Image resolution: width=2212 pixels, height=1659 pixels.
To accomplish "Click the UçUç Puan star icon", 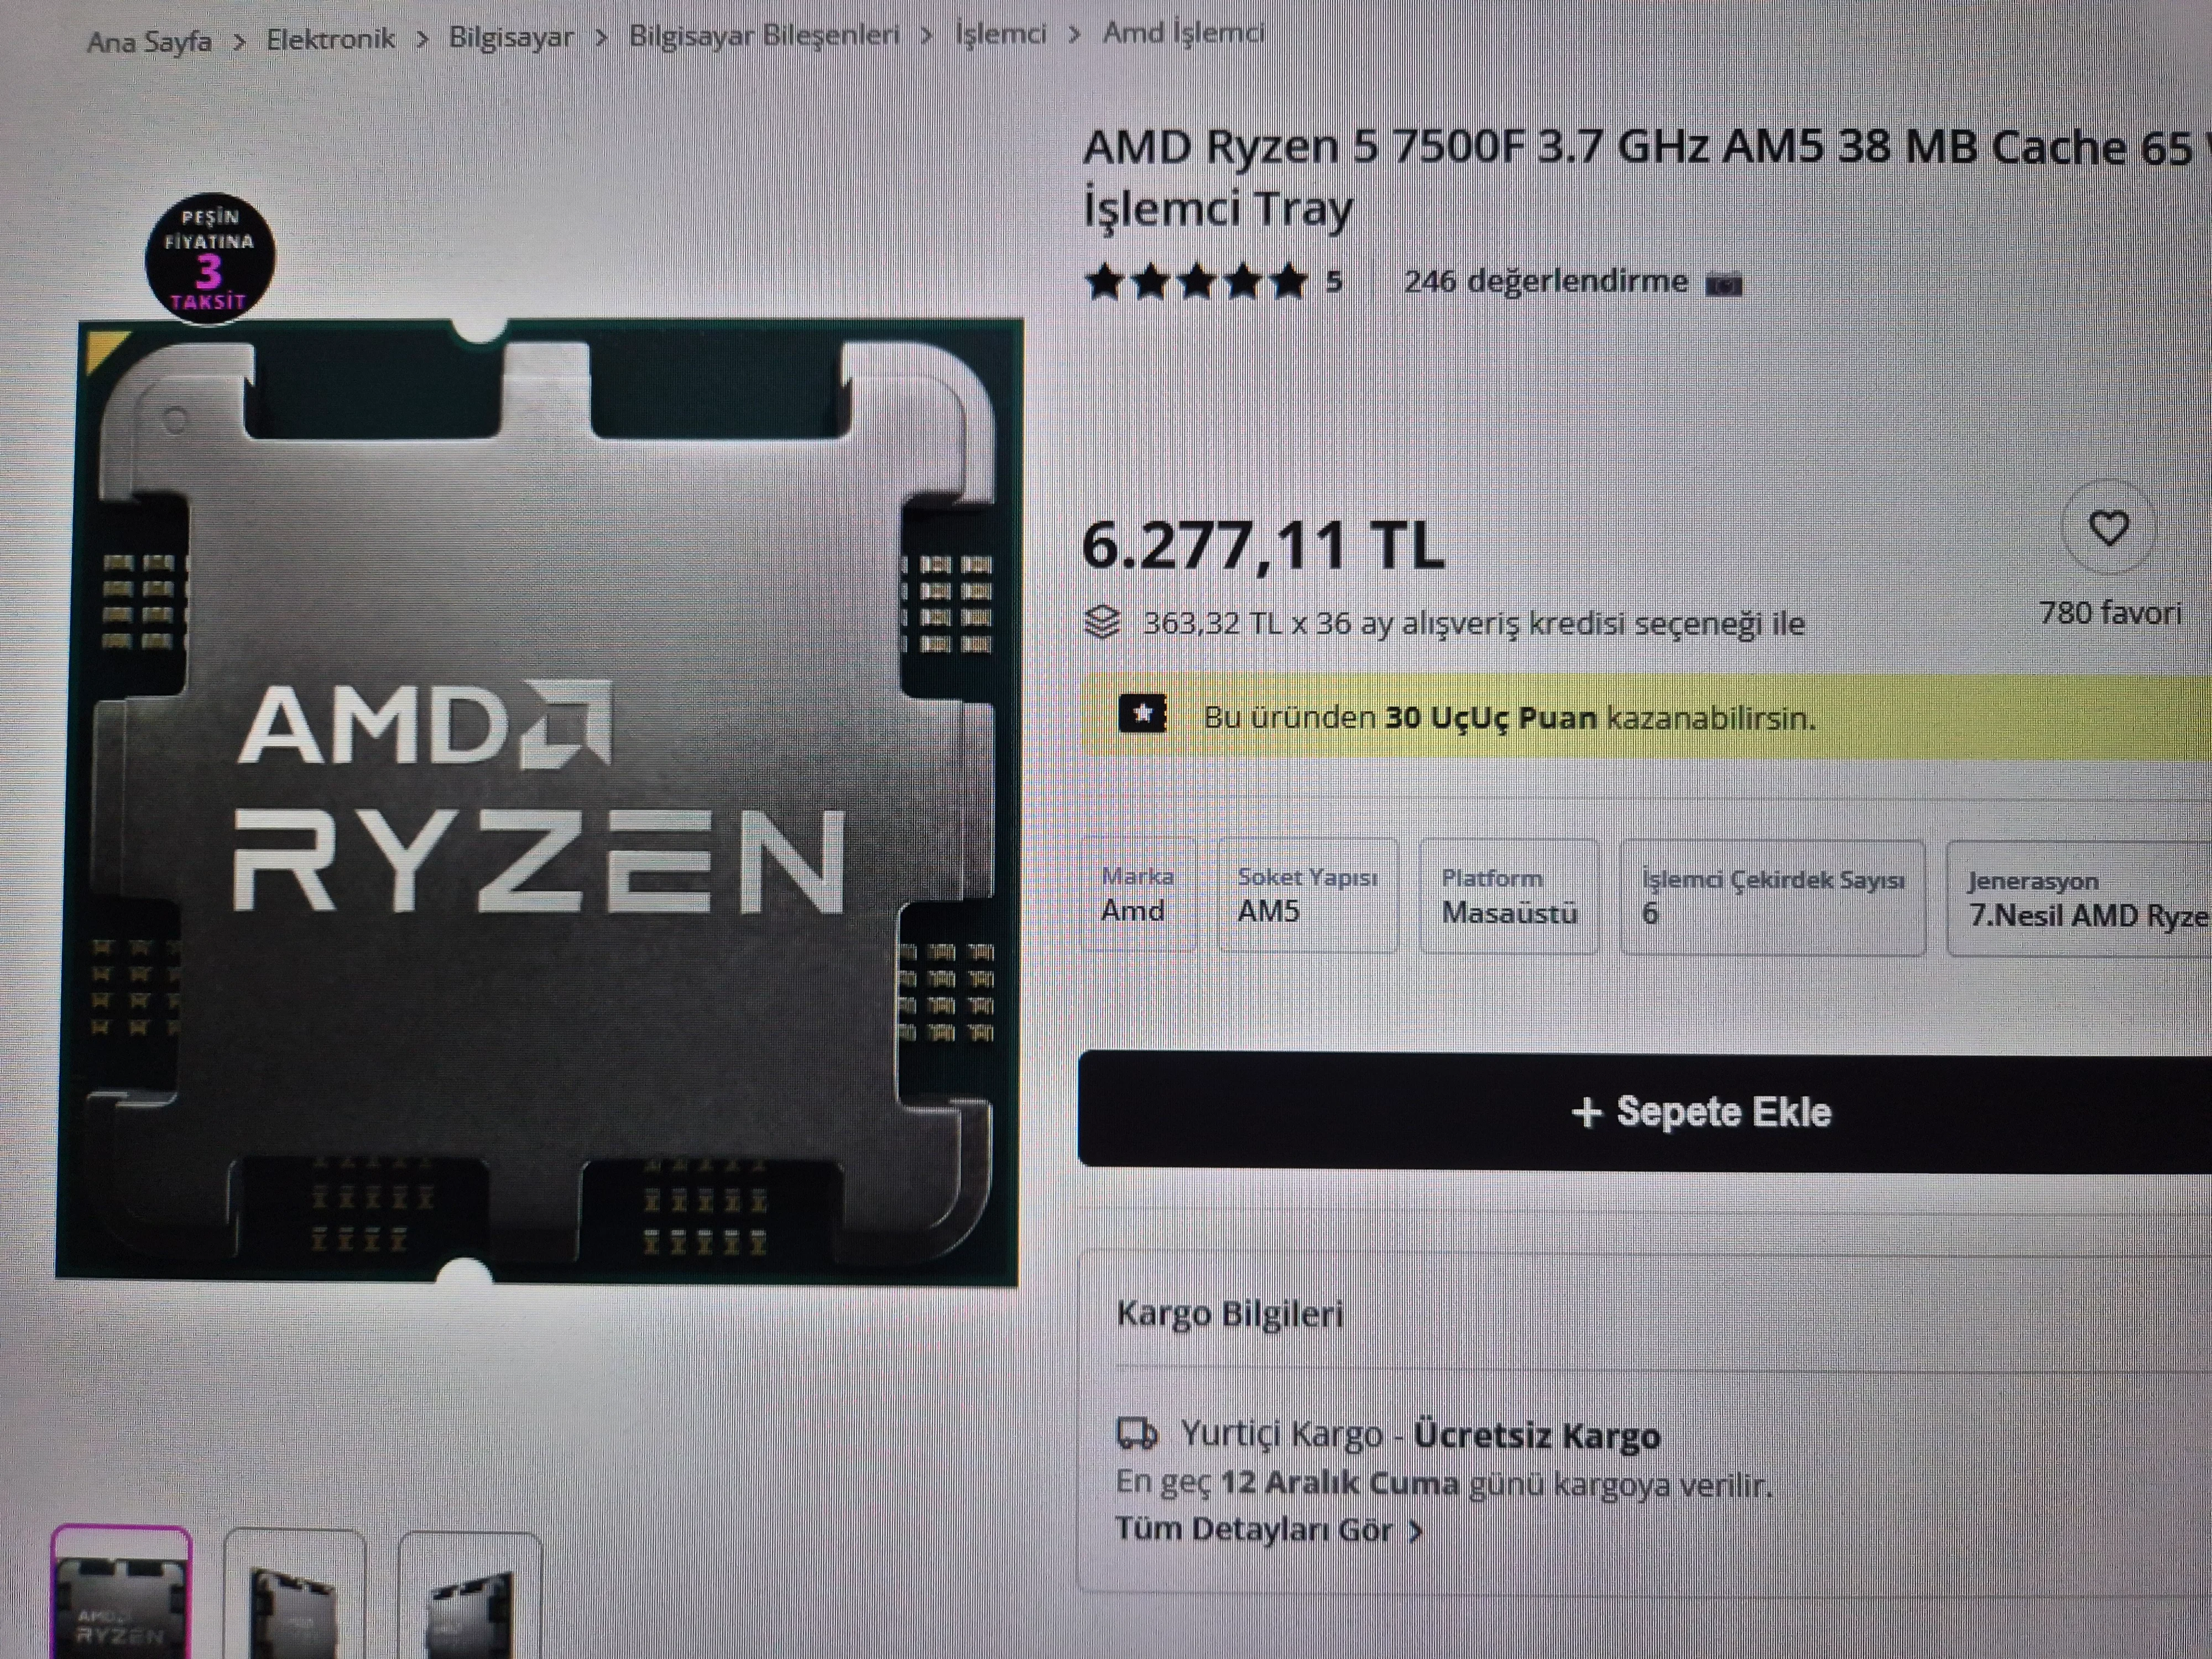I will [1143, 714].
